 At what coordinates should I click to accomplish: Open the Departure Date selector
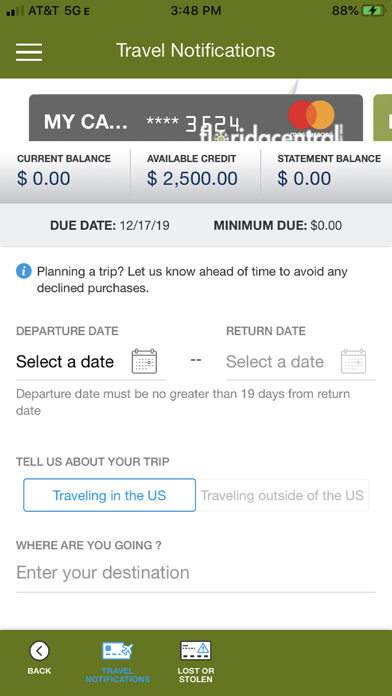tap(91, 362)
